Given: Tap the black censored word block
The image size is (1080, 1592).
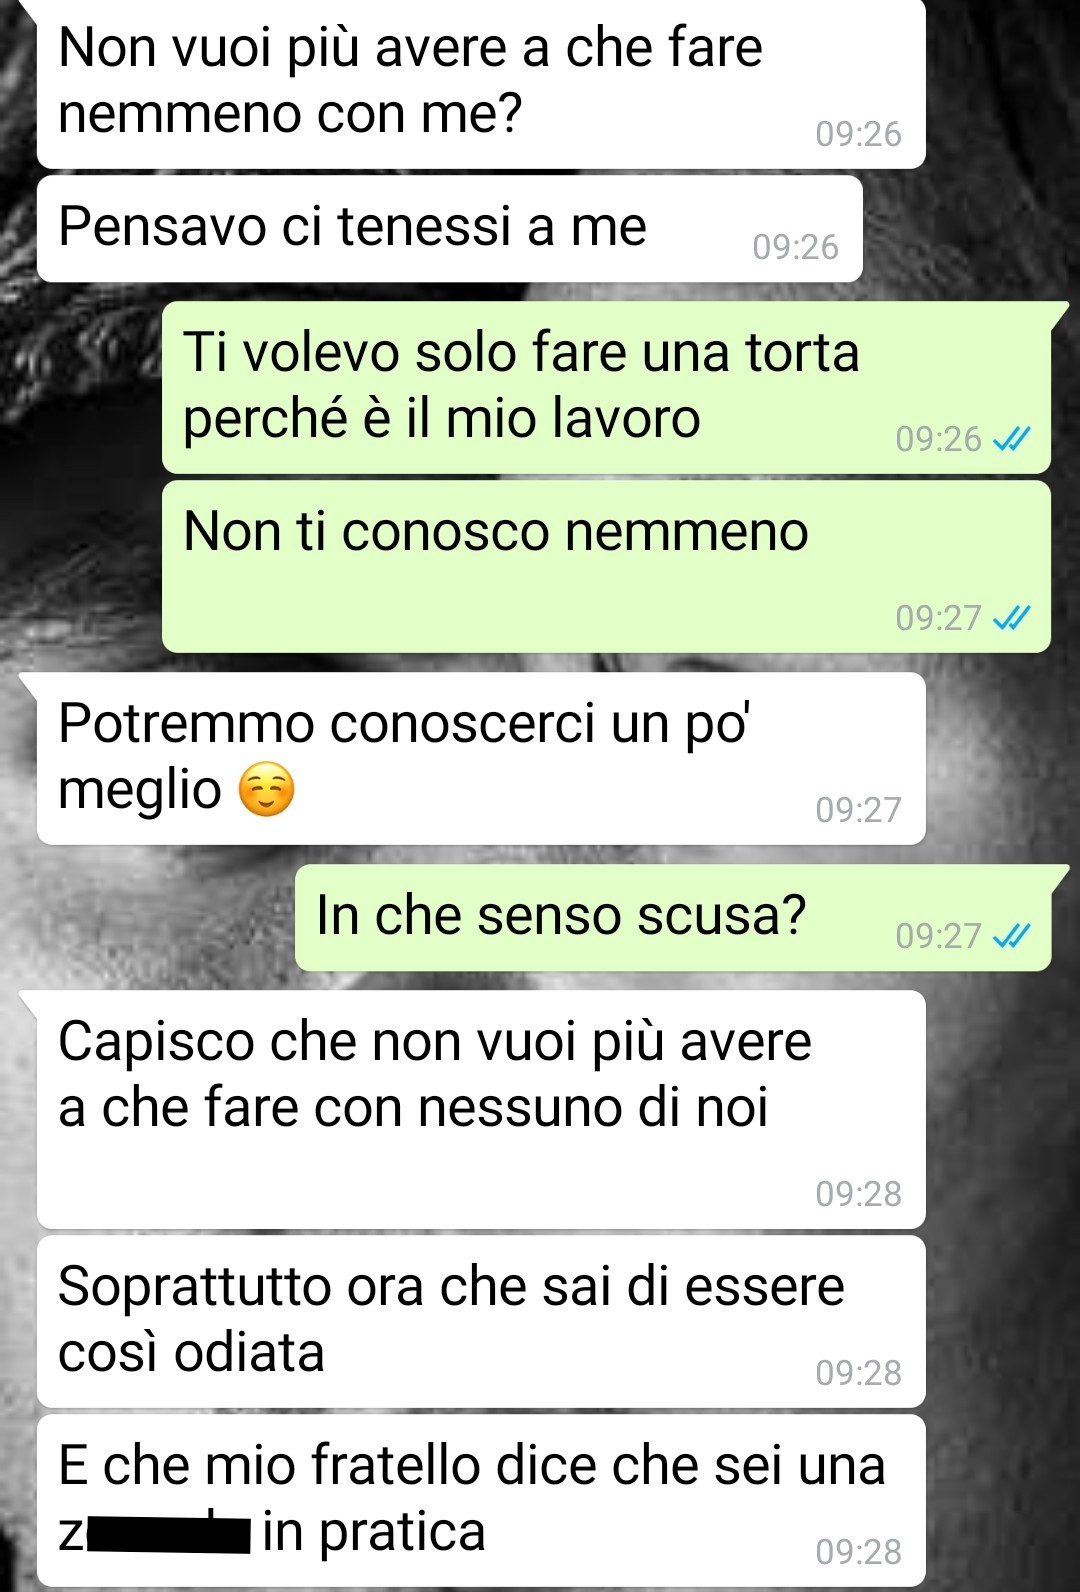Looking at the screenshot, I should coord(168,1533).
